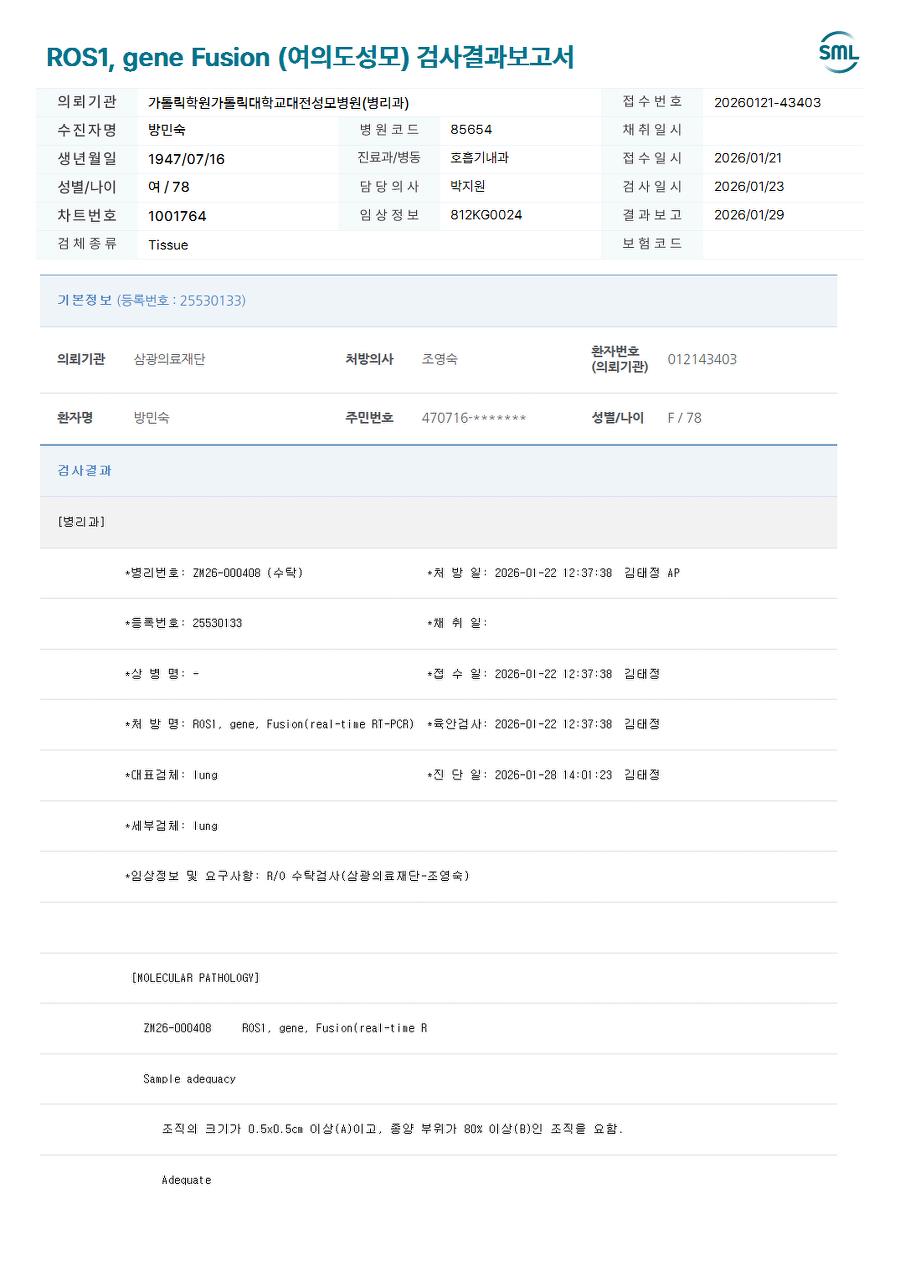Select the 처방명 ROS1, gene, Fusion(real-time RT-PCR) line
Screen dimensions: 900x1271
pos(269,724)
